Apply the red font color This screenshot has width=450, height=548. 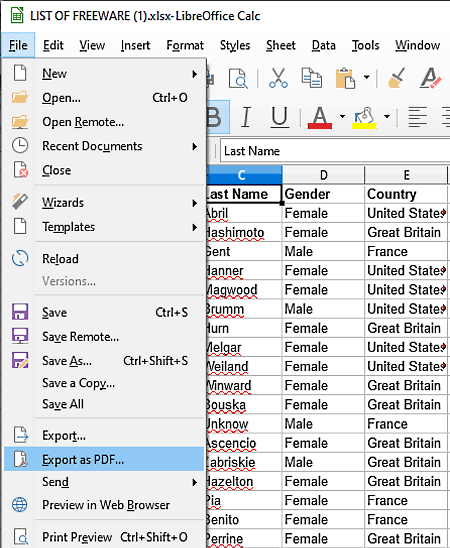(x=320, y=117)
